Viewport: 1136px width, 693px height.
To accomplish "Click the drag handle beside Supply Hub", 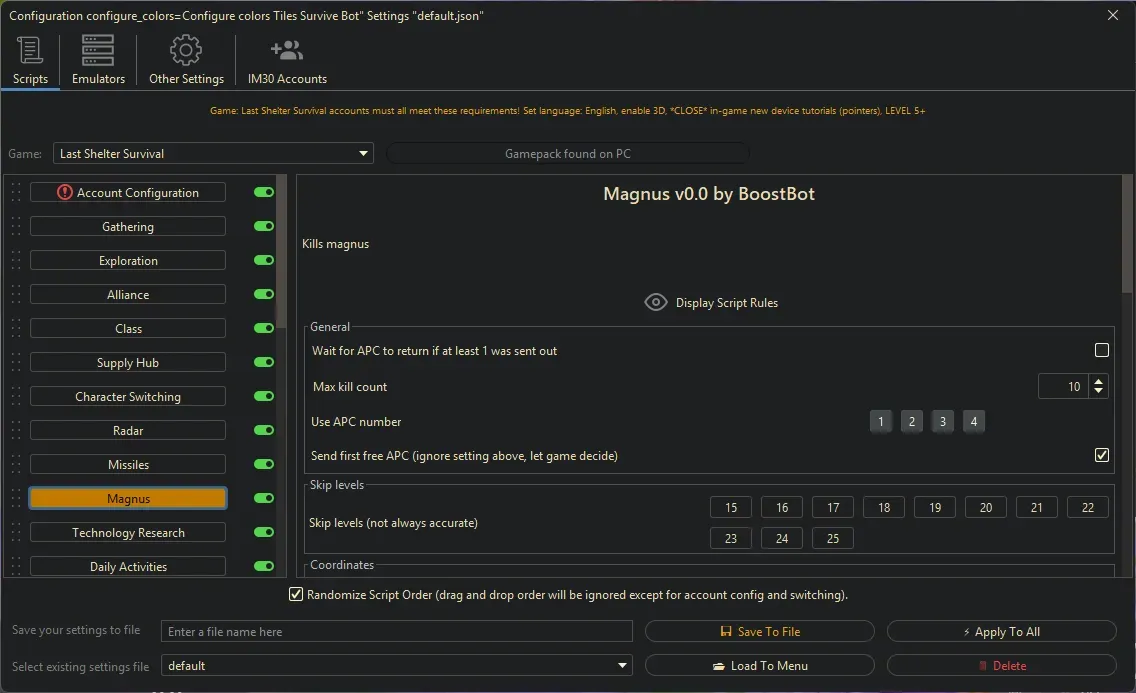I will (16, 363).
